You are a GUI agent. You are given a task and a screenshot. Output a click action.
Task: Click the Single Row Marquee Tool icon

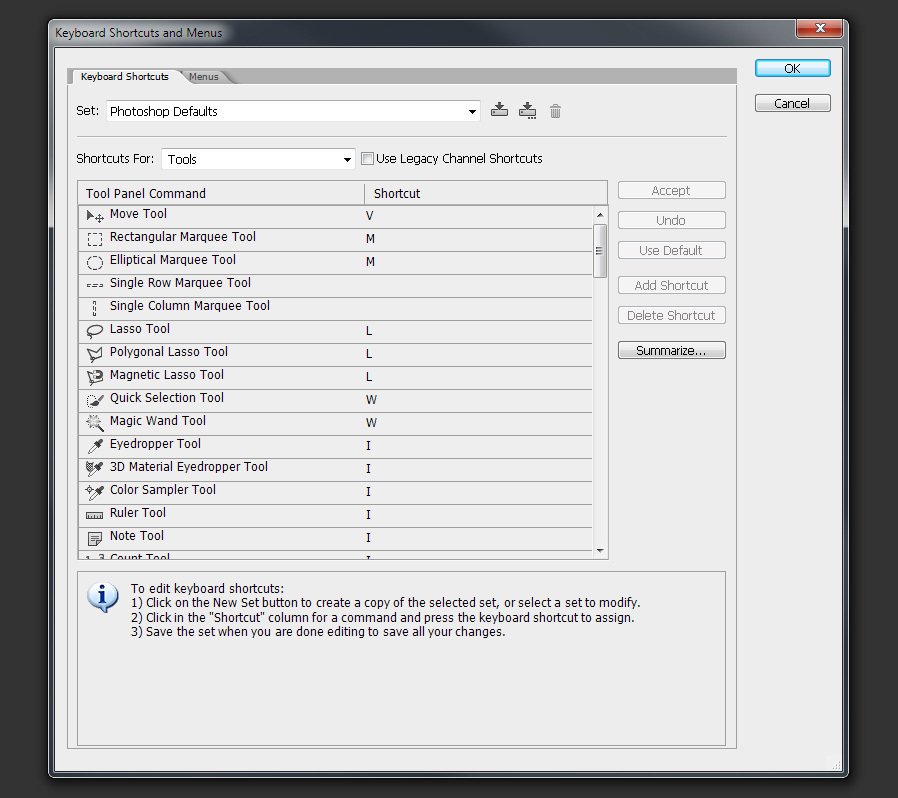(94, 285)
